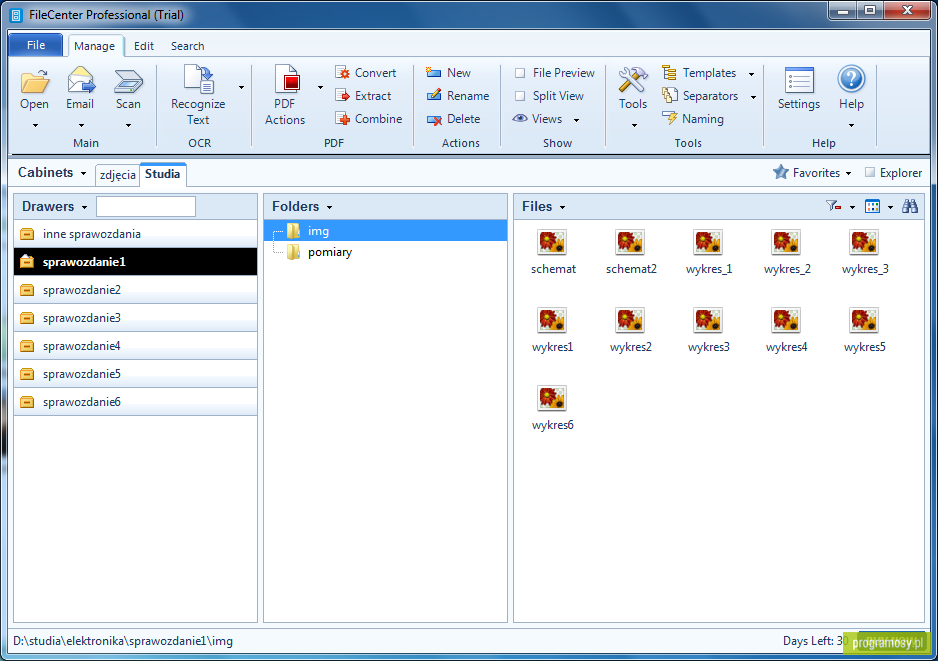Viewport: 938px width, 661px height.
Task: Click the Separators icon
Action: 669,96
